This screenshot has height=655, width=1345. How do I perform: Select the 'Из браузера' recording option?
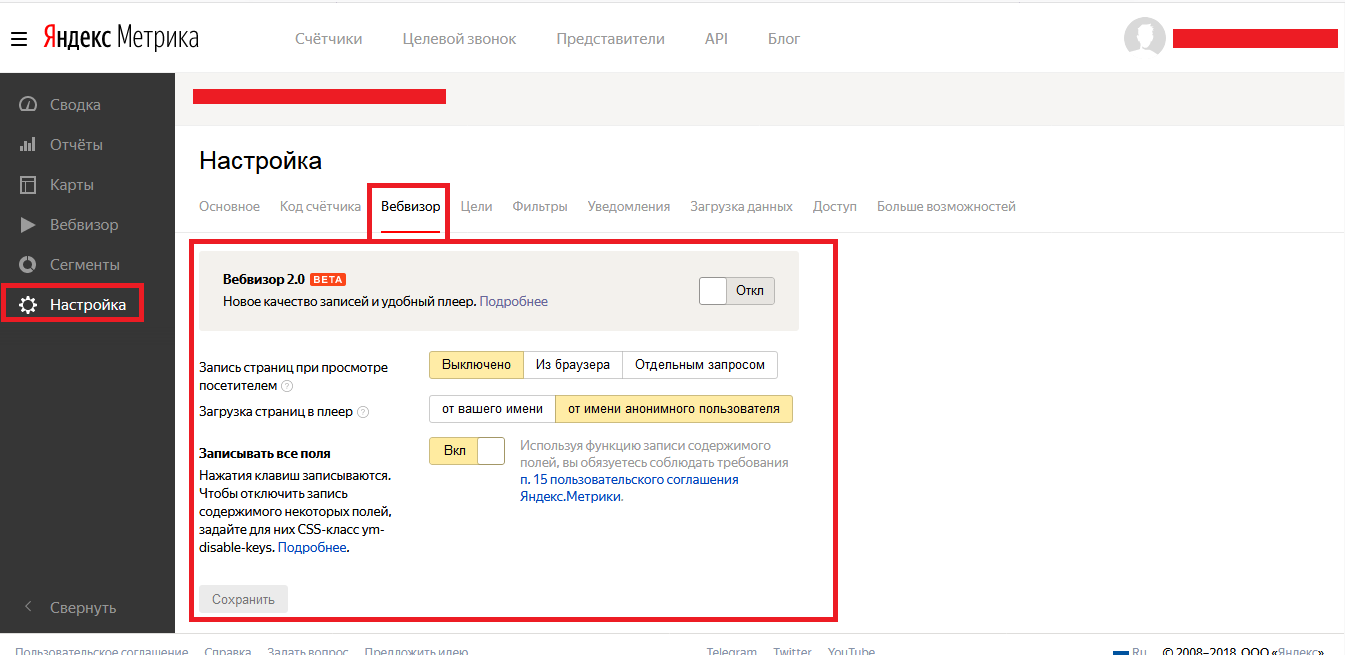pos(572,365)
